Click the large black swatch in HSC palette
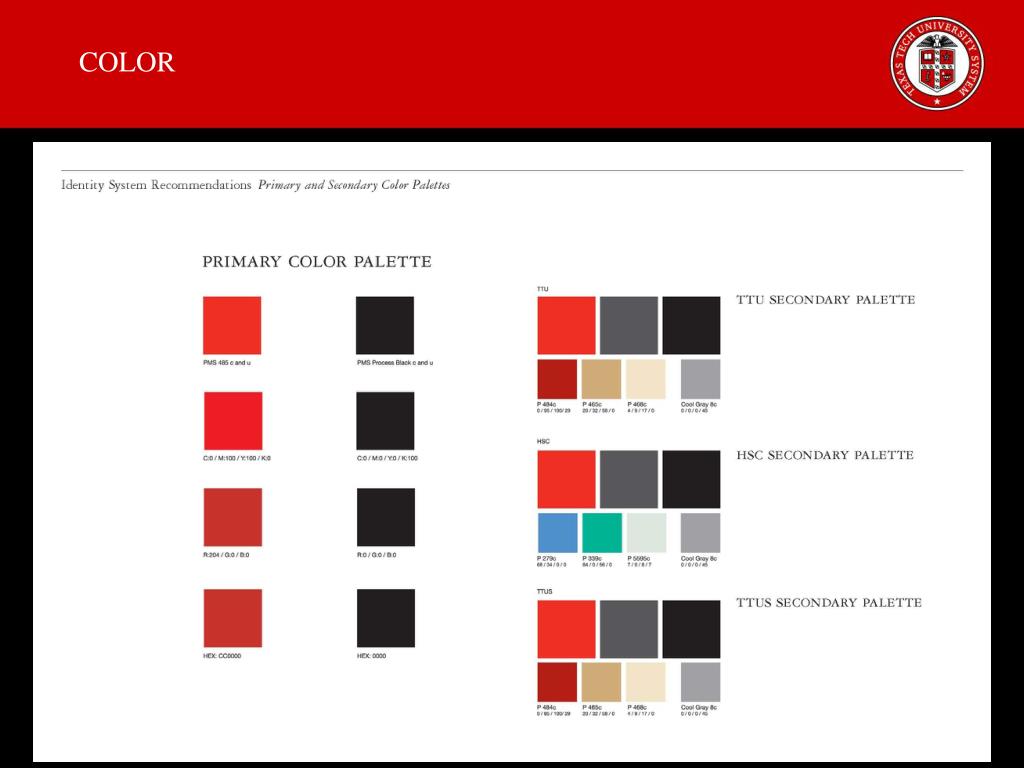This screenshot has height=768, width=1024. pyautogui.click(x=691, y=479)
